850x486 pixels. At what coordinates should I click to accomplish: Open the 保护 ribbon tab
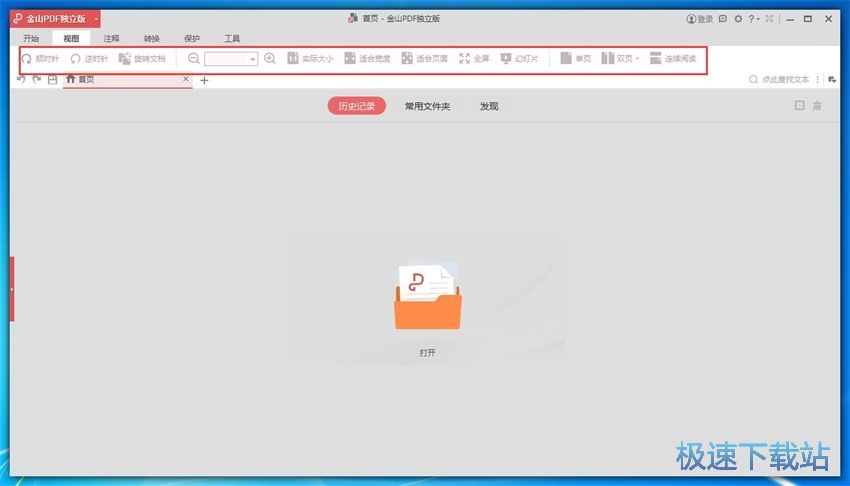point(192,38)
